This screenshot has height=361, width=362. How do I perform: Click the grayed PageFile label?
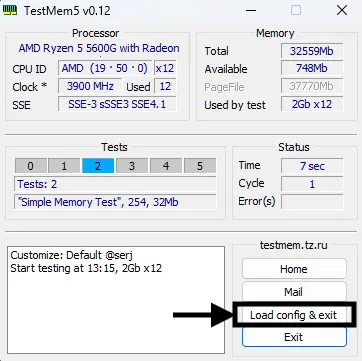(224, 87)
